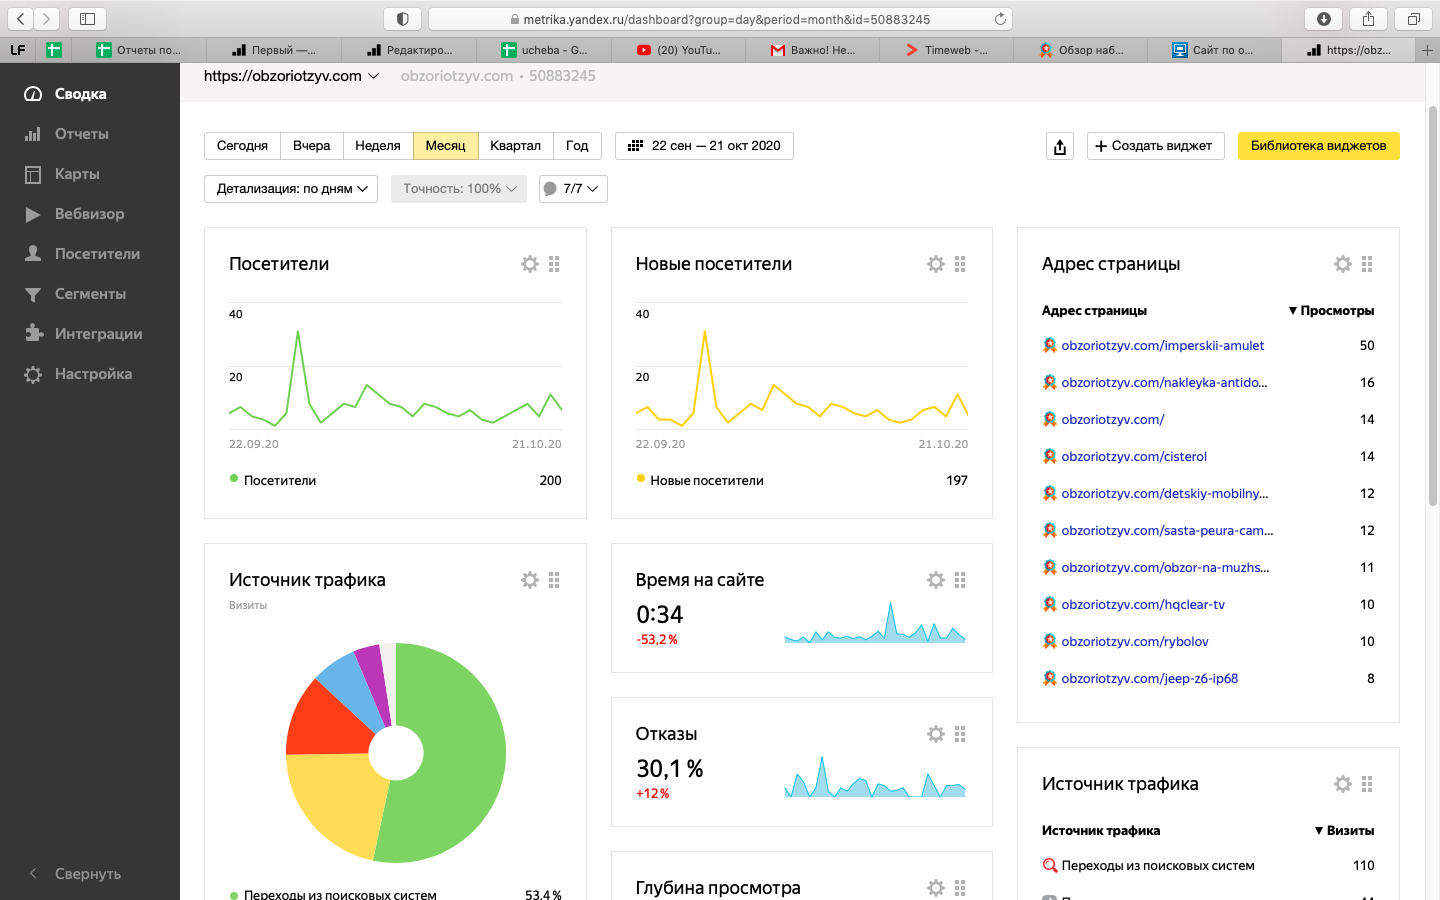The width and height of the screenshot is (1440, 900).
Task: Switch to the YouTube browser tab
Action: pyautogui.click(x=678, y=50)
